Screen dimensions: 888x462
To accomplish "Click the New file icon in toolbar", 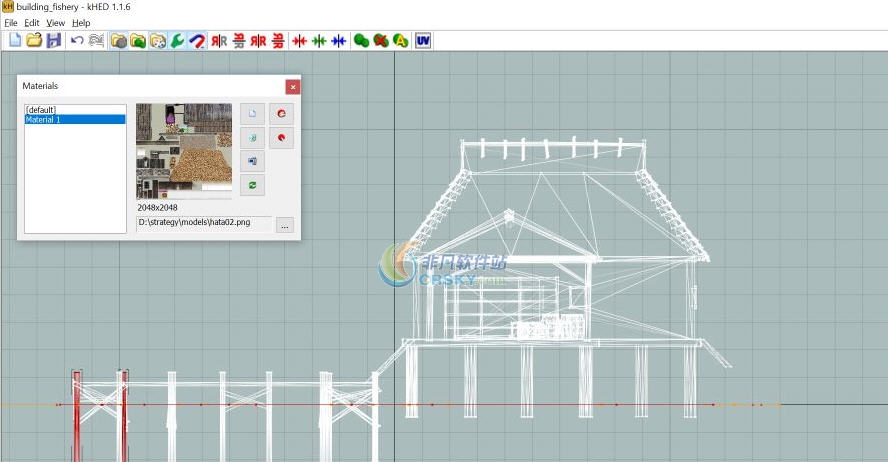I will (15, 41).
